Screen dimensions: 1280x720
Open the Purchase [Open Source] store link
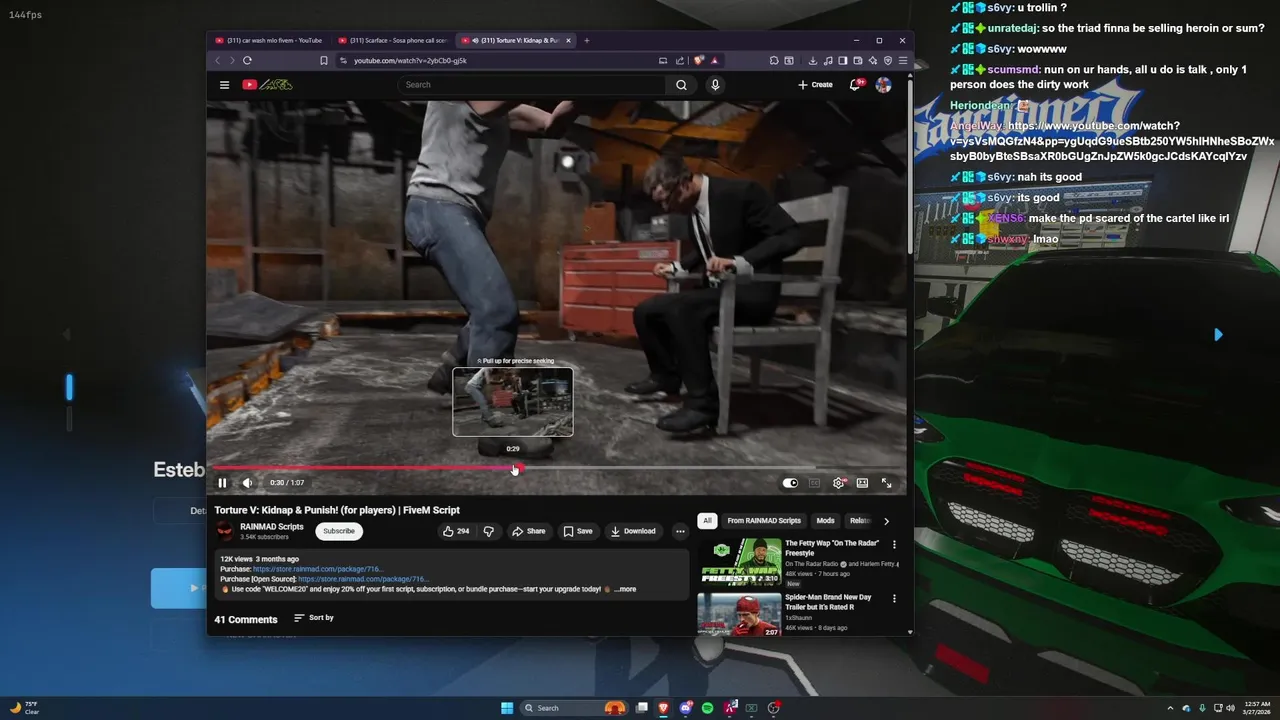pos(363,579)
